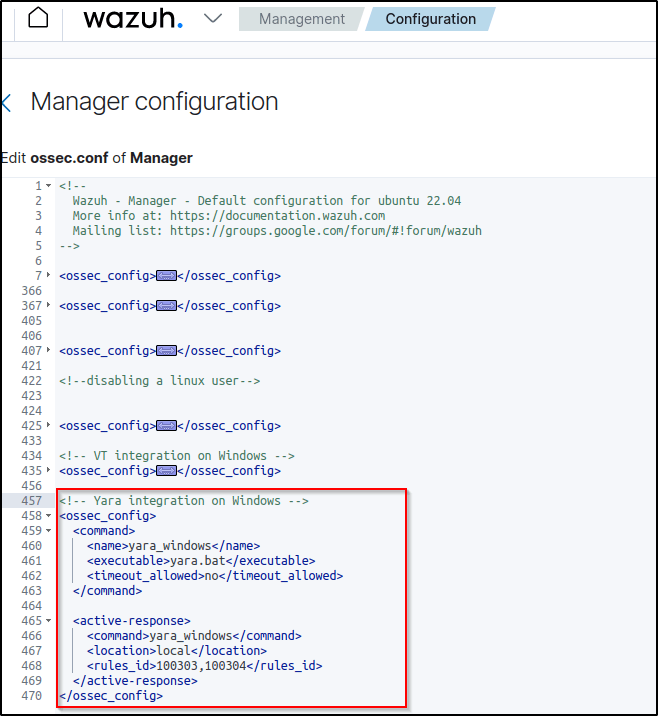Place cursor on yara.bat executable text
The width and height of the screenshot is (658, 716).
point(187,561)
